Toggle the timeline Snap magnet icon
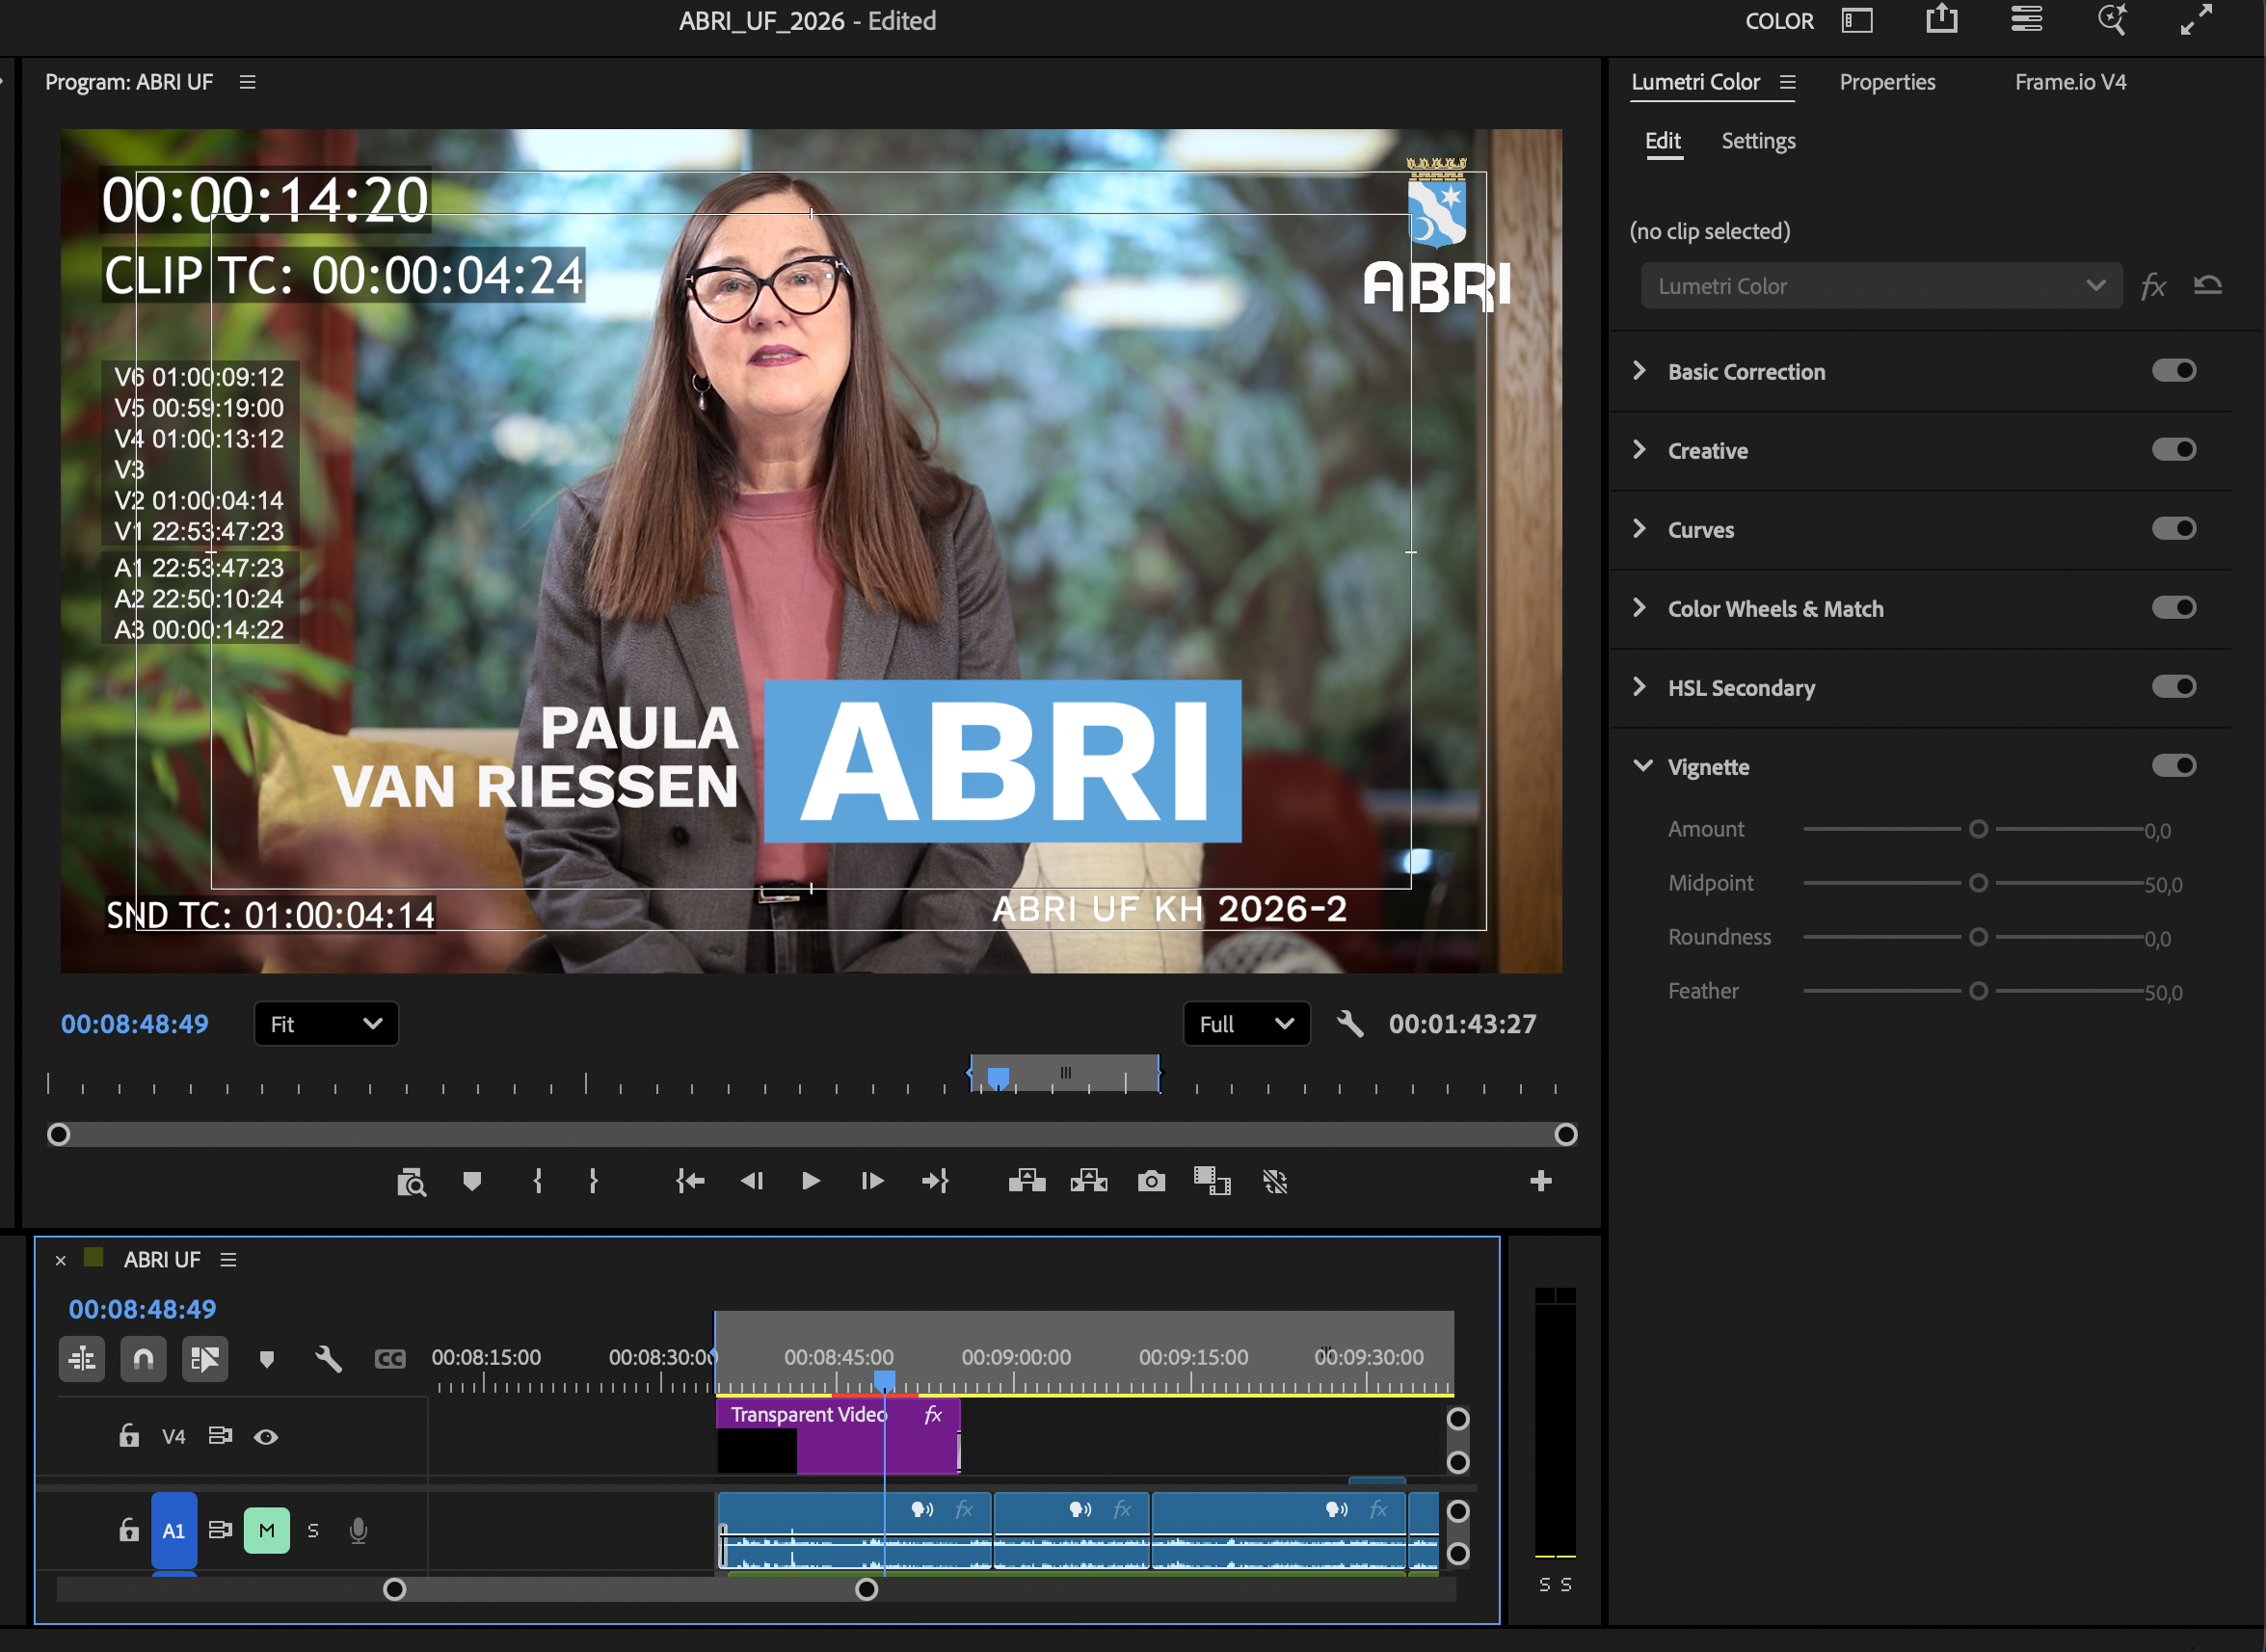The width and height of the screenshot is (2266, 1652). (x=143, y=1359)
